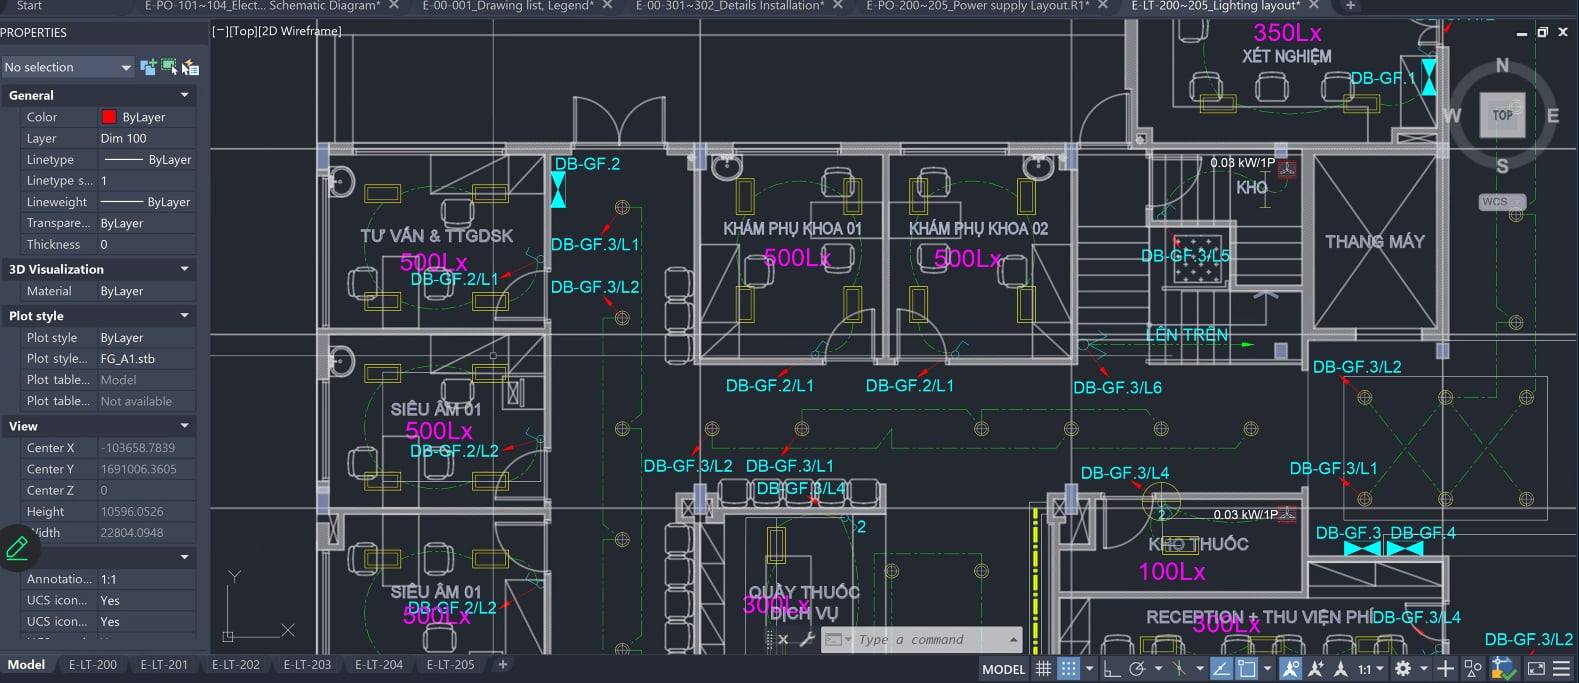Toggle show annotation objects icon
Viewport: 1579px width, 683px height.
[1291, 669]
